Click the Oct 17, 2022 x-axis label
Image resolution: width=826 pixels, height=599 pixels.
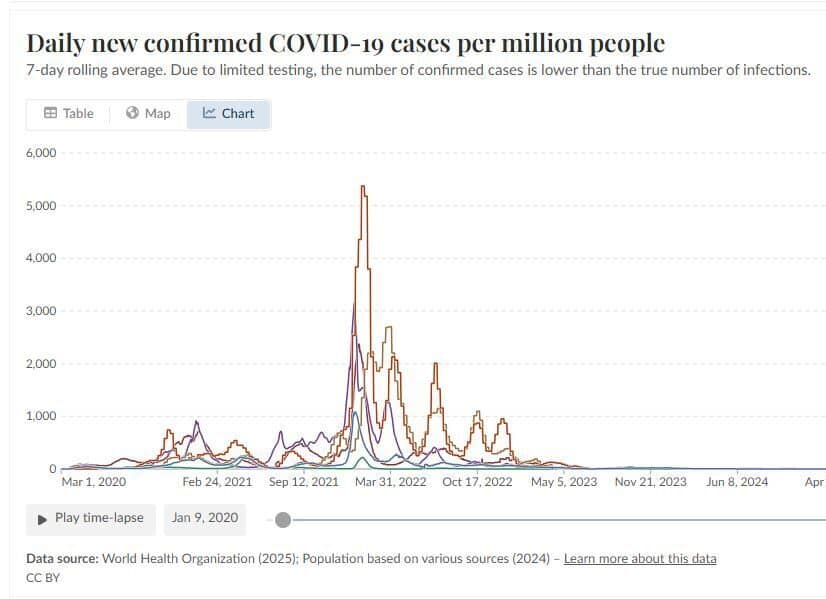tap(477, 482)
